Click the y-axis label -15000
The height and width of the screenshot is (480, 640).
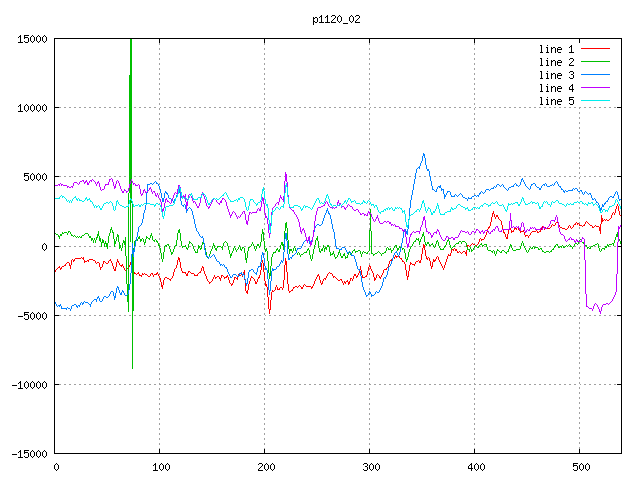coord(29,454)
